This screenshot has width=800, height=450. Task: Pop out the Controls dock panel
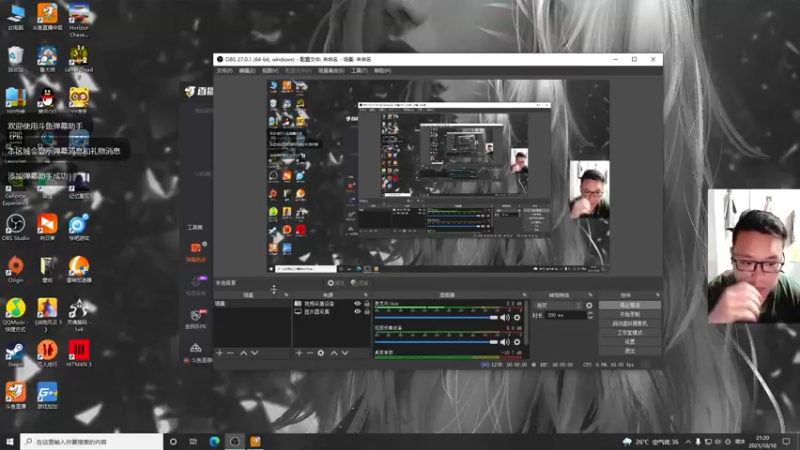(657, 295)
